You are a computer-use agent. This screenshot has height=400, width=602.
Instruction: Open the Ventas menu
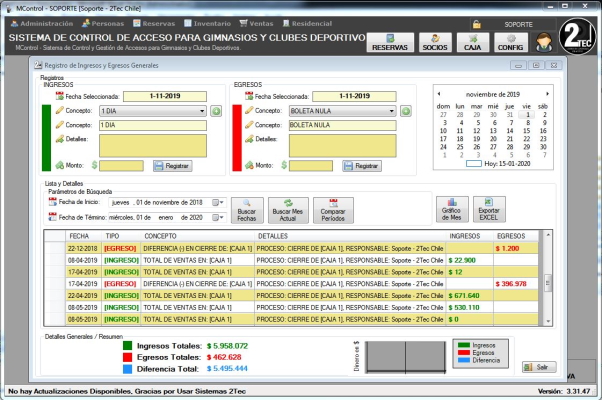tap(256, 23)
